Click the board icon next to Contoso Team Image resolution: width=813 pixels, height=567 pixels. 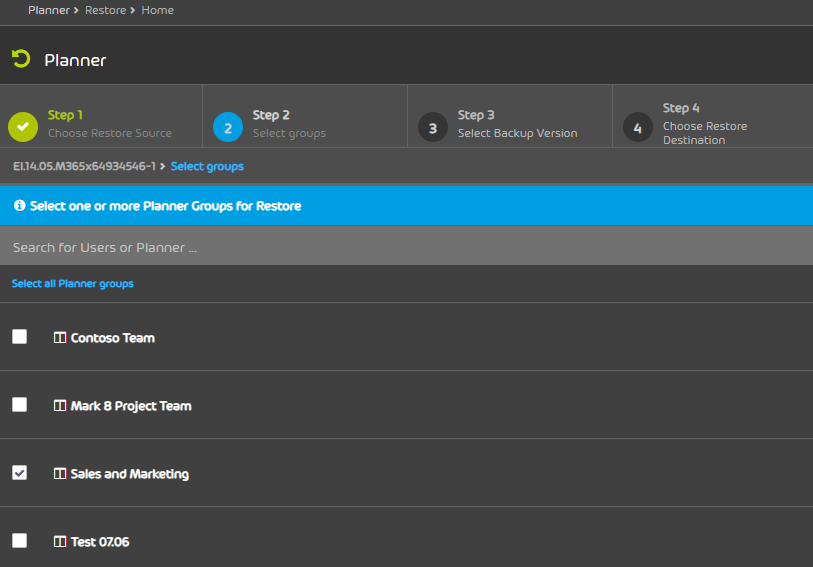(60, 338)
